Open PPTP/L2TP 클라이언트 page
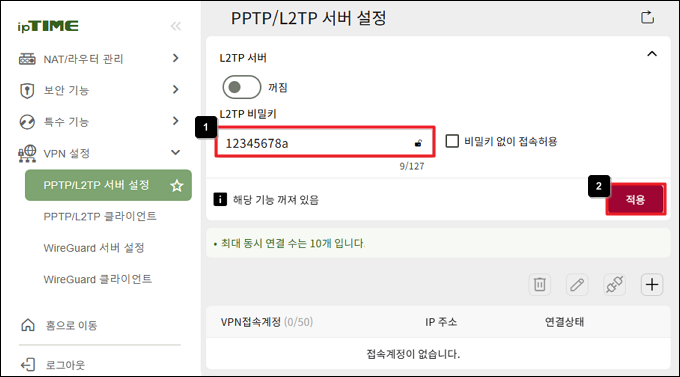Image resolution: width=680 pixels, height=377 pixels. click(x=100, y=216)
